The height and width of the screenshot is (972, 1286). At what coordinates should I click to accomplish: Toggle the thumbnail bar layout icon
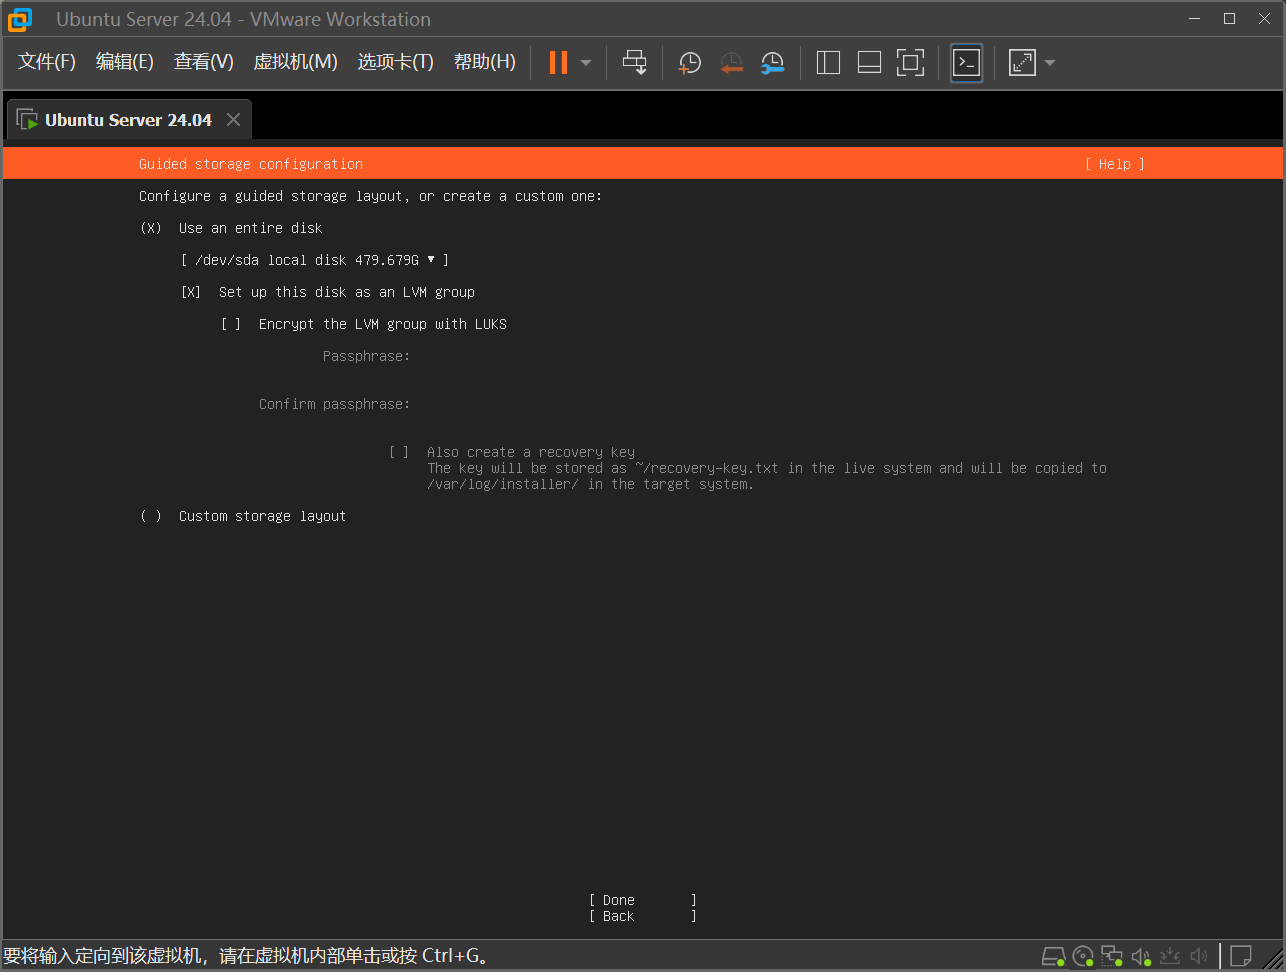point(869,63)
